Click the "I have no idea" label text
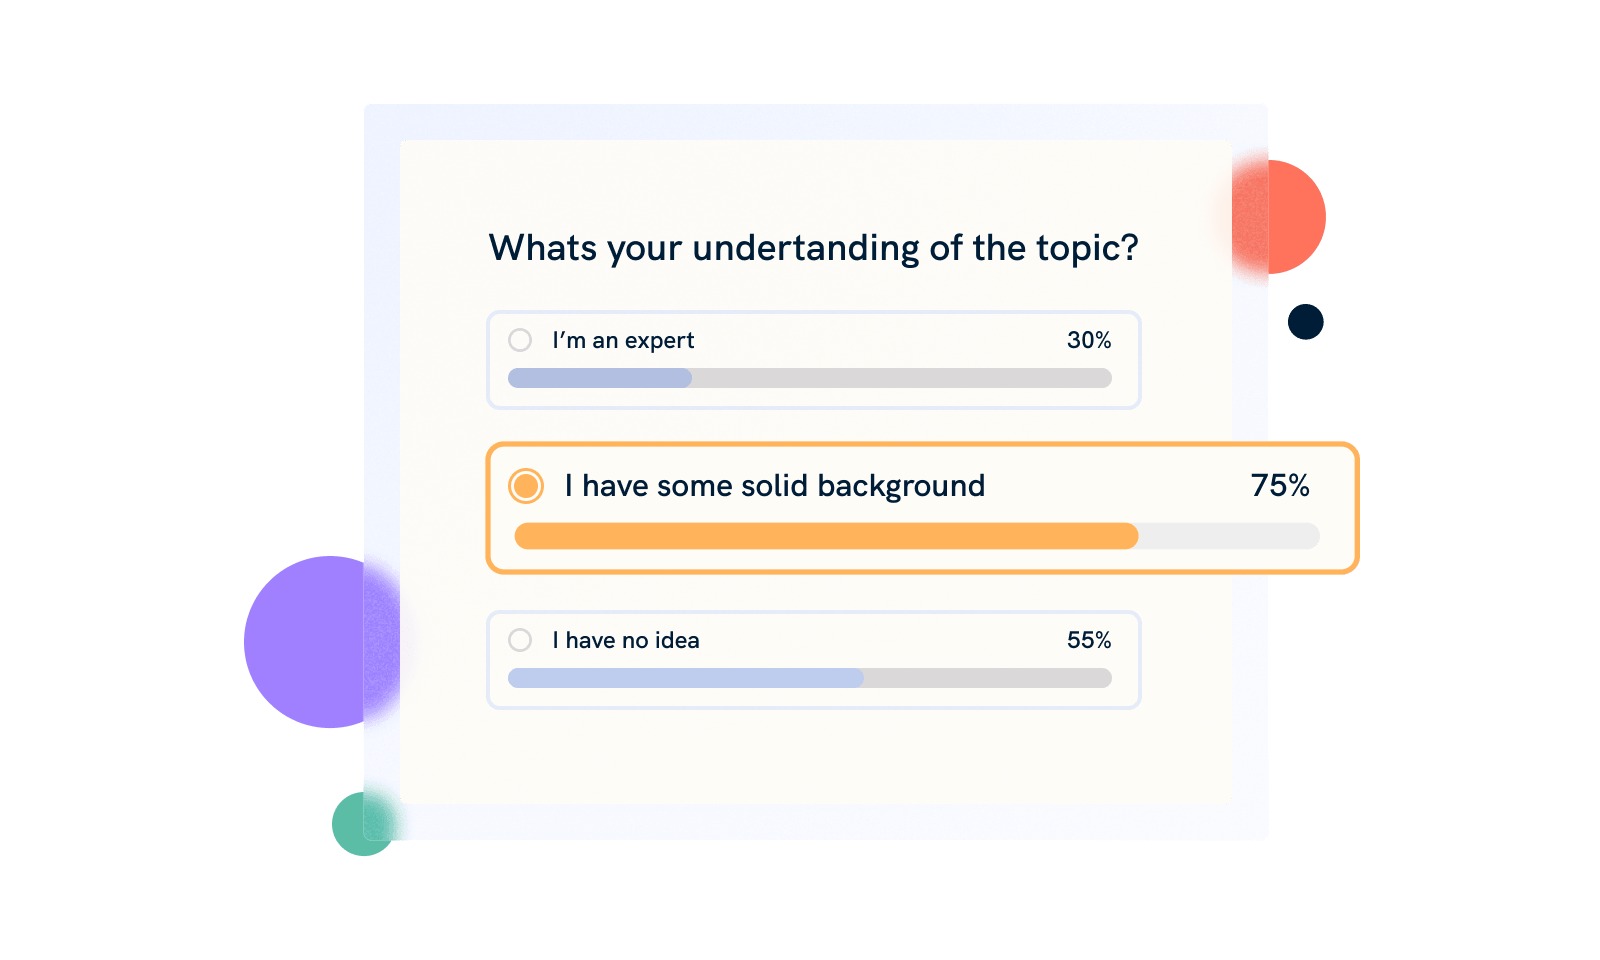 626,640
